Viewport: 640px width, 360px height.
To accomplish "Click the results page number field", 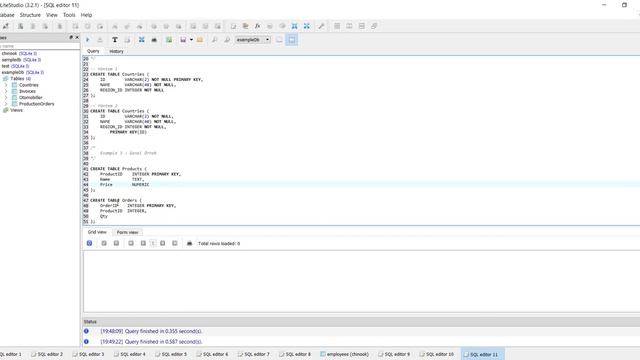I will [153, 243].
